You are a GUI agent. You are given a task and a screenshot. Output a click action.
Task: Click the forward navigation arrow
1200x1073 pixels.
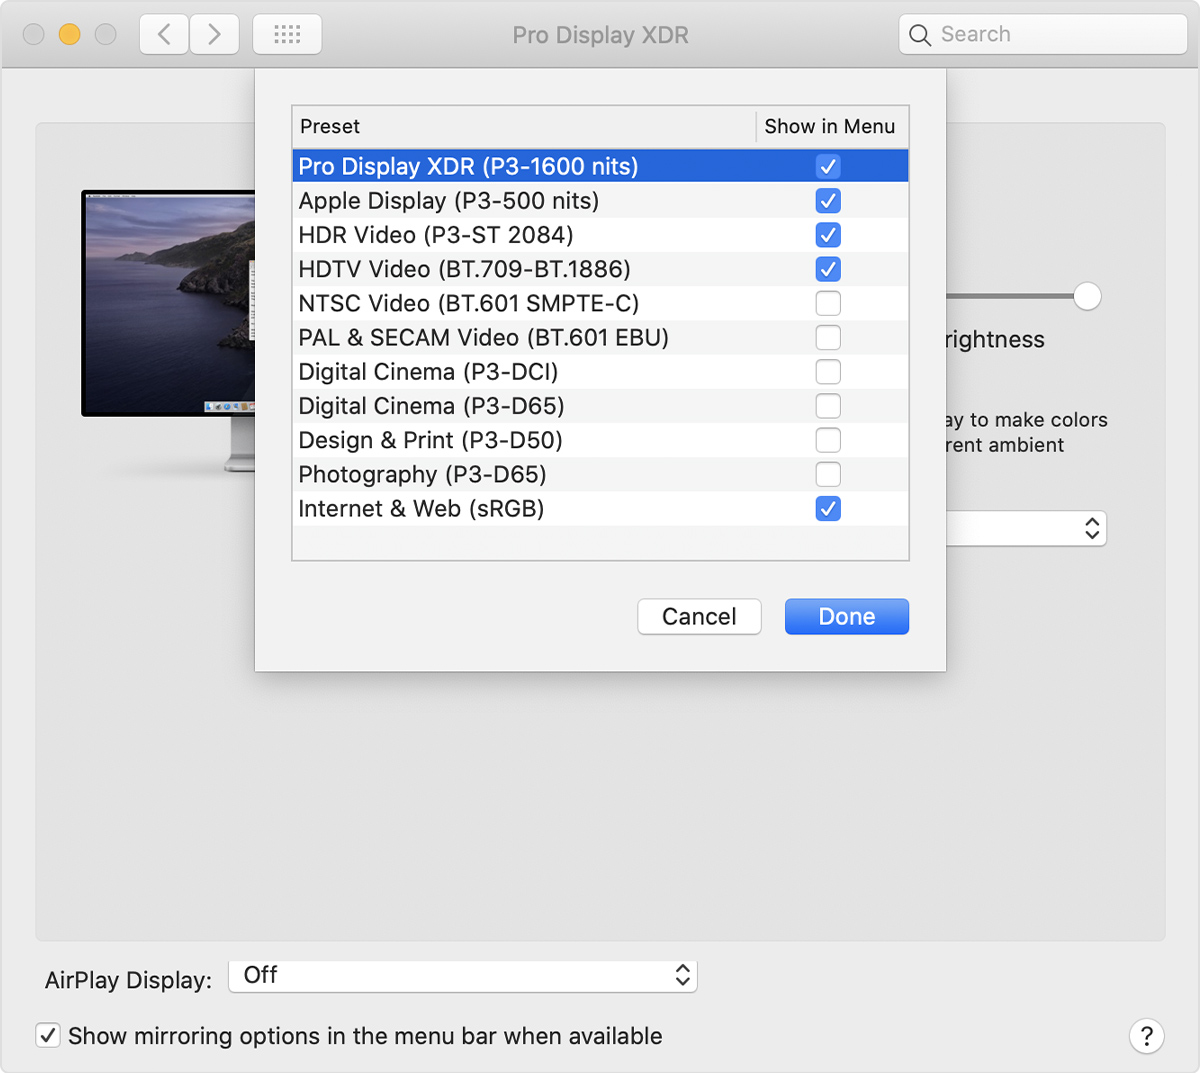(x=213, y=33)
